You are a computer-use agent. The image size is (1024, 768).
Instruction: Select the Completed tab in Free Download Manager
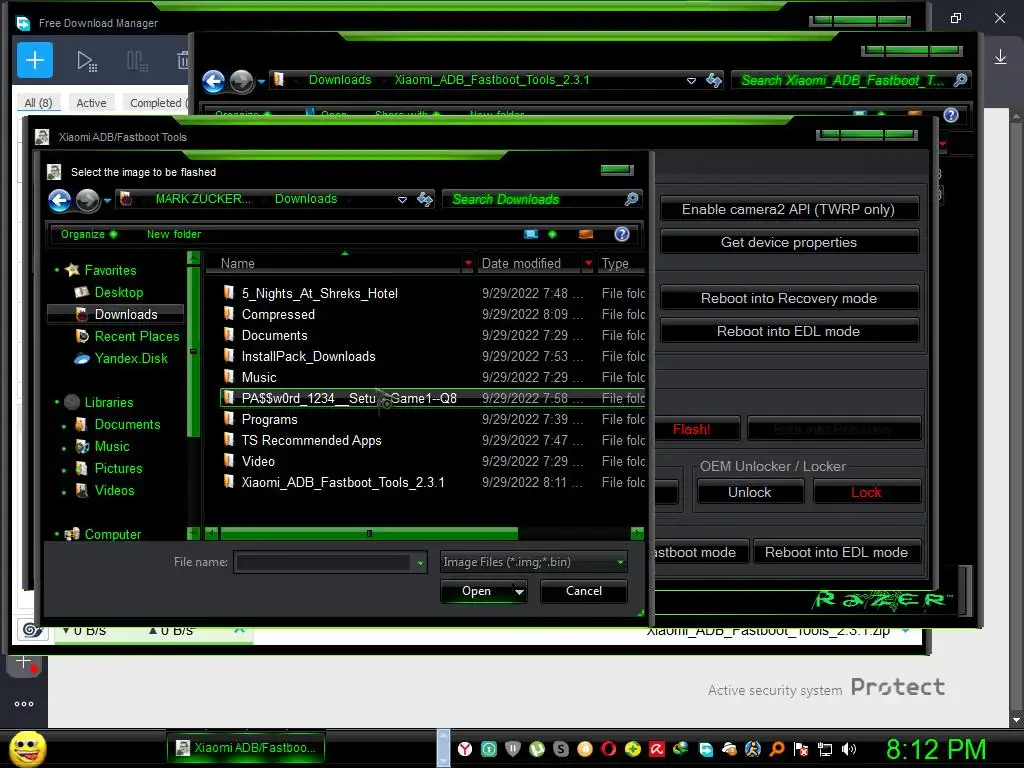[x=155, y=103]
